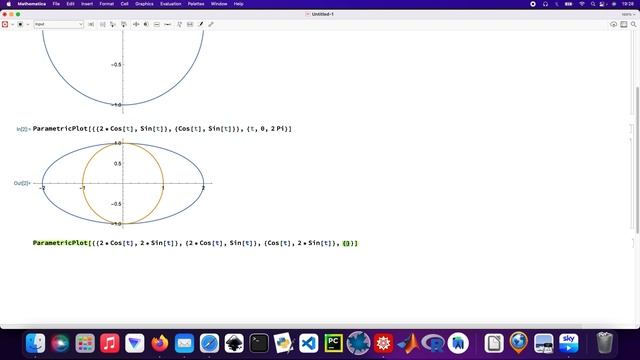Click the first toolbar icon after the style dropdown

coord(91,24)
